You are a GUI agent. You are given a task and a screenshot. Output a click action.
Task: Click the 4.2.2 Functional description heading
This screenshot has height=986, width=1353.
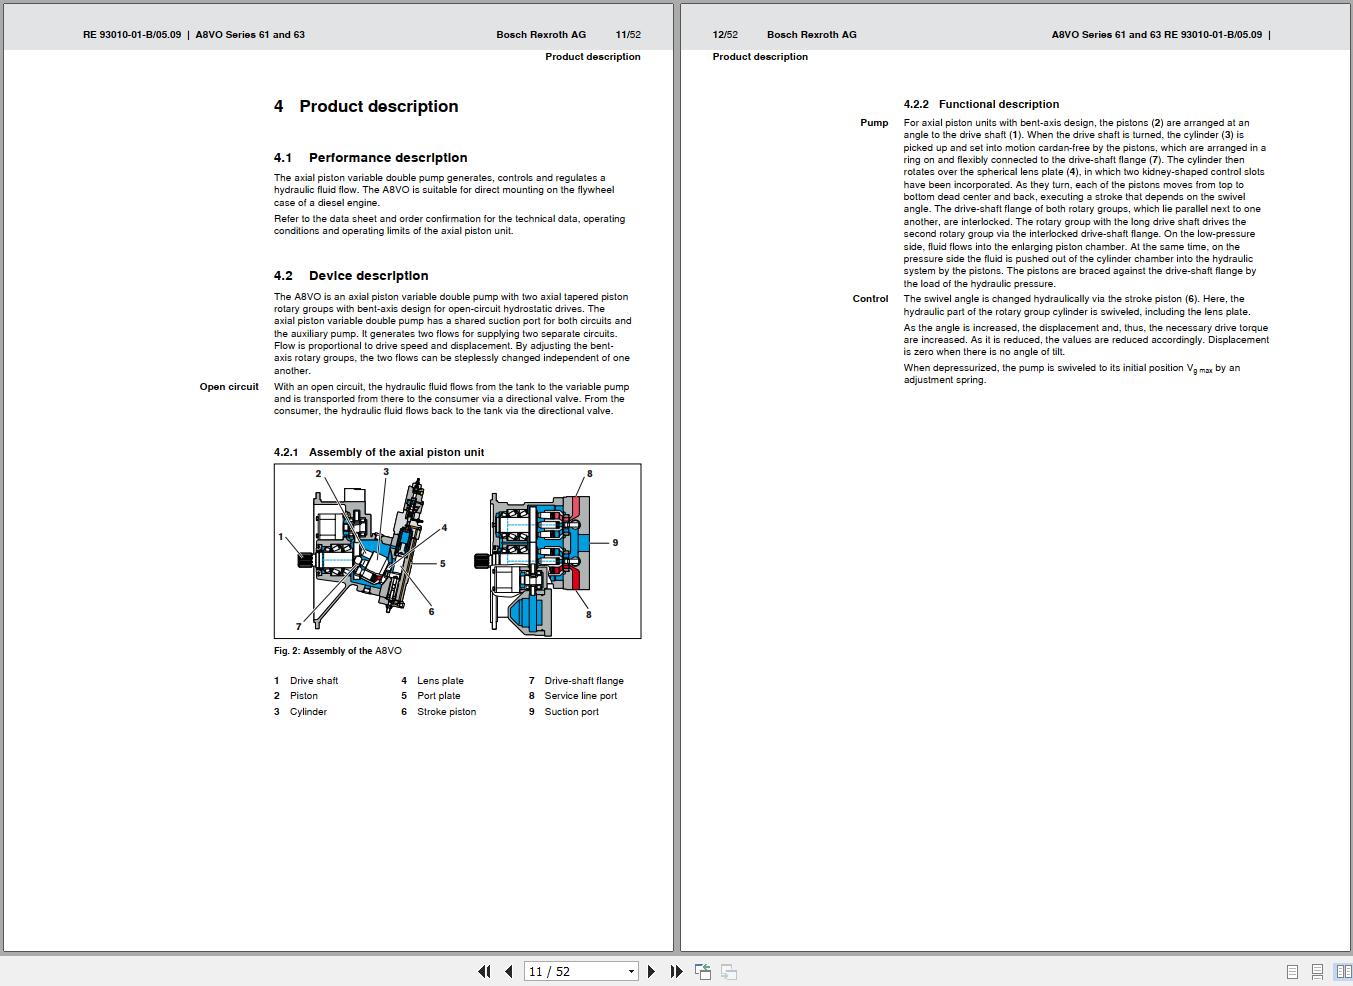point(981,104)
